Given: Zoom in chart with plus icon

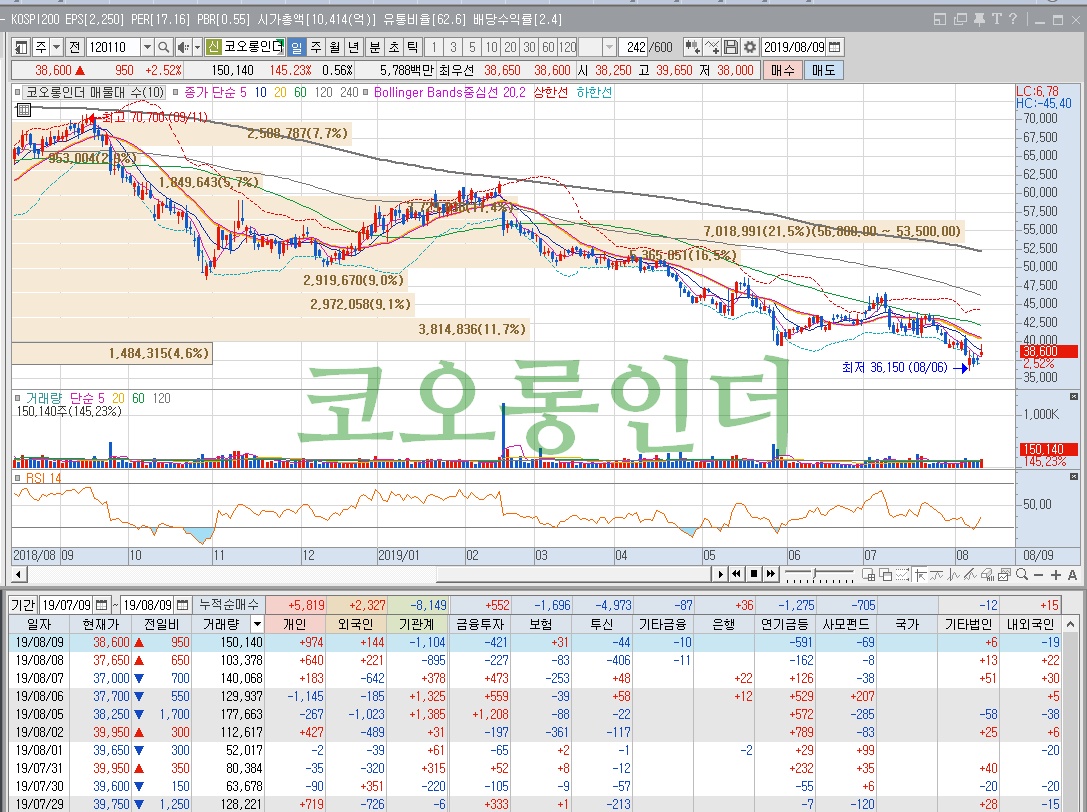Looking at the screenshot, I should [x=1055, y=575].
